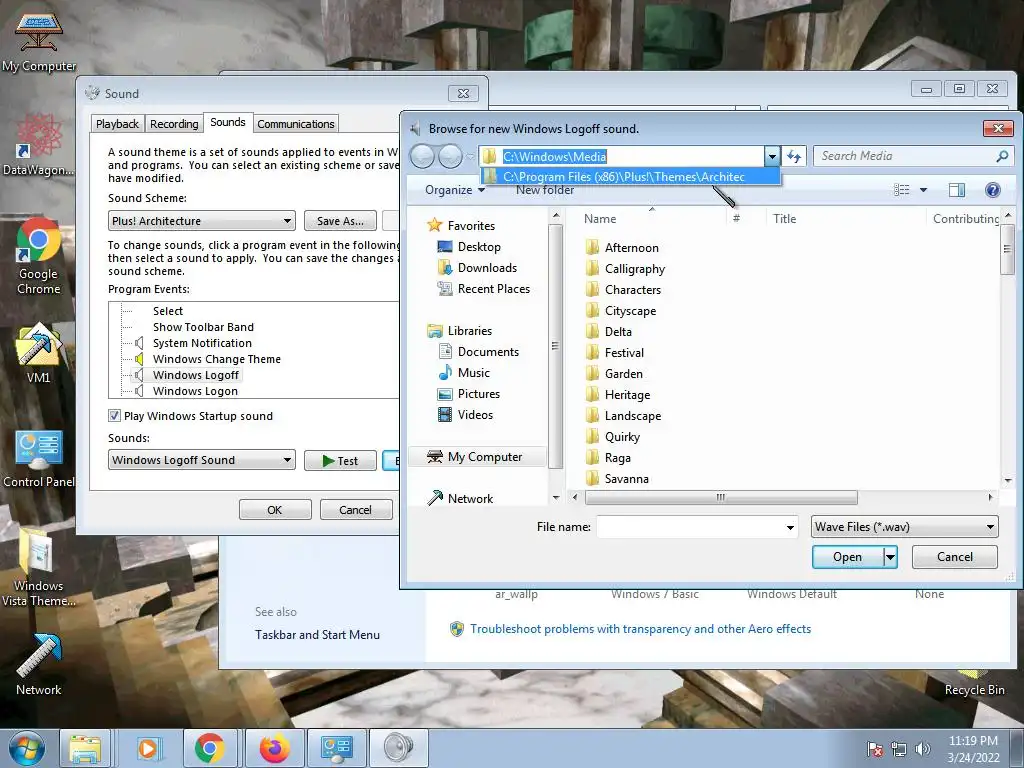Click the file list vertical scrollbar
Viewport: 1024px width, 768px height.
1008,251
